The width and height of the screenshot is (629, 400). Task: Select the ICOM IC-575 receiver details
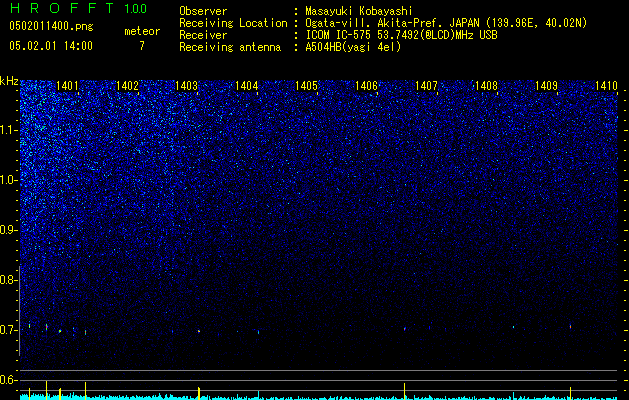[x=402, y=36]
